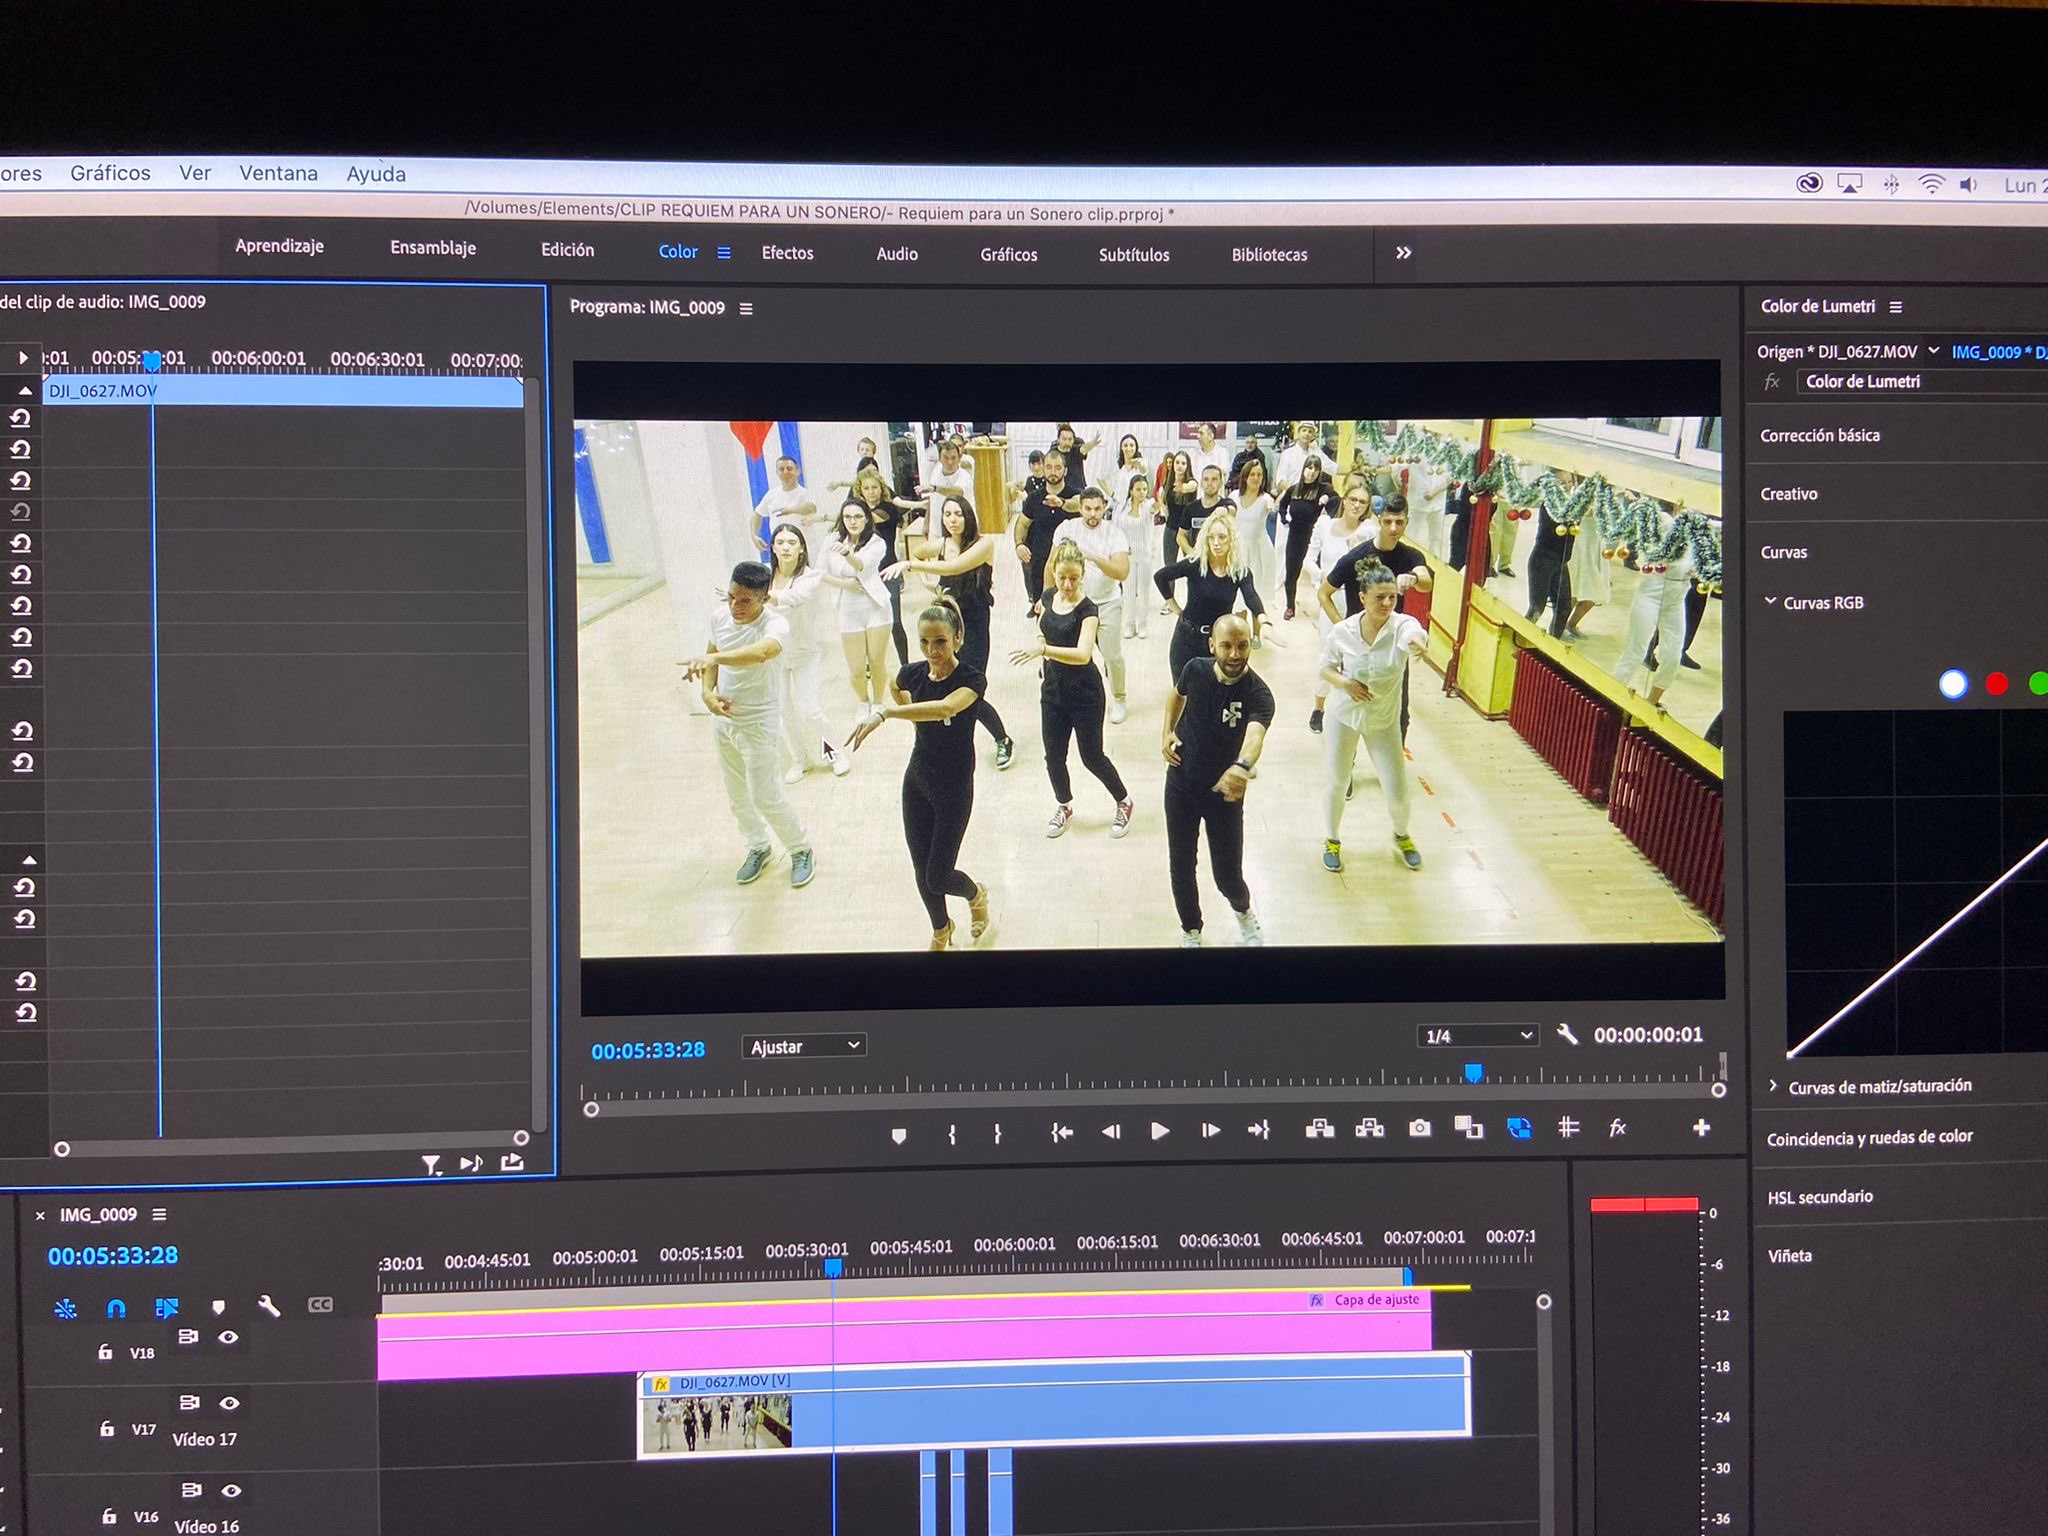Select DJI_0627.MOV clip thumbnail in timeline
The height and width of the screenshot is (1536, 2048).
coord(717,1422)
